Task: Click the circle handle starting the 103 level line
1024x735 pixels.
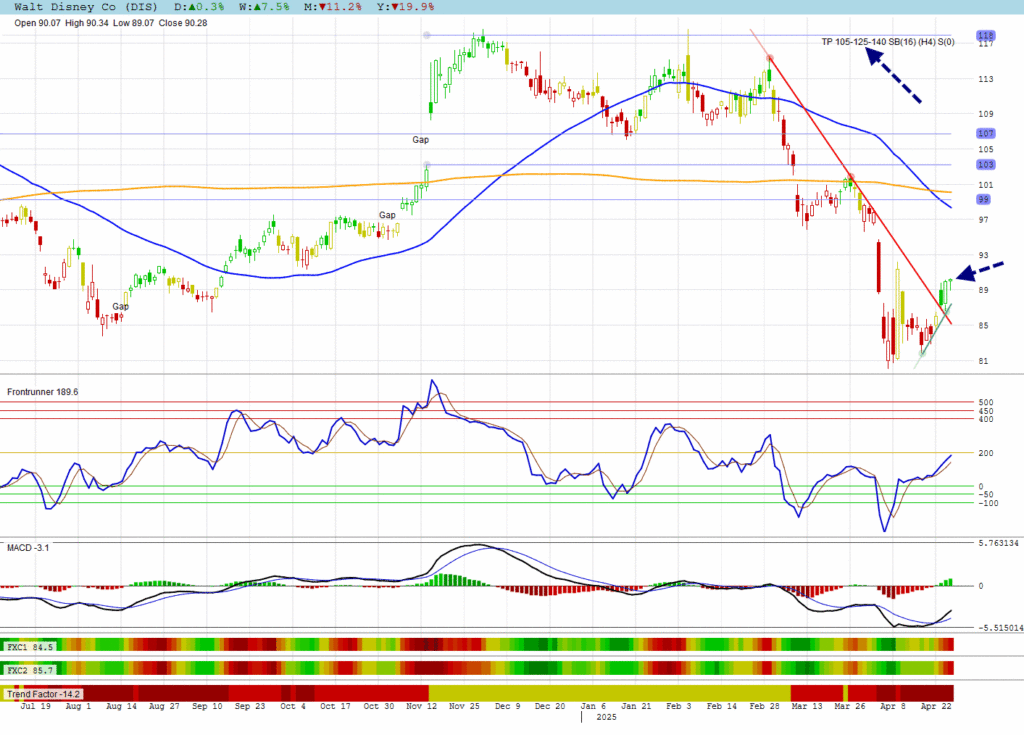Action: coord(426,165)
